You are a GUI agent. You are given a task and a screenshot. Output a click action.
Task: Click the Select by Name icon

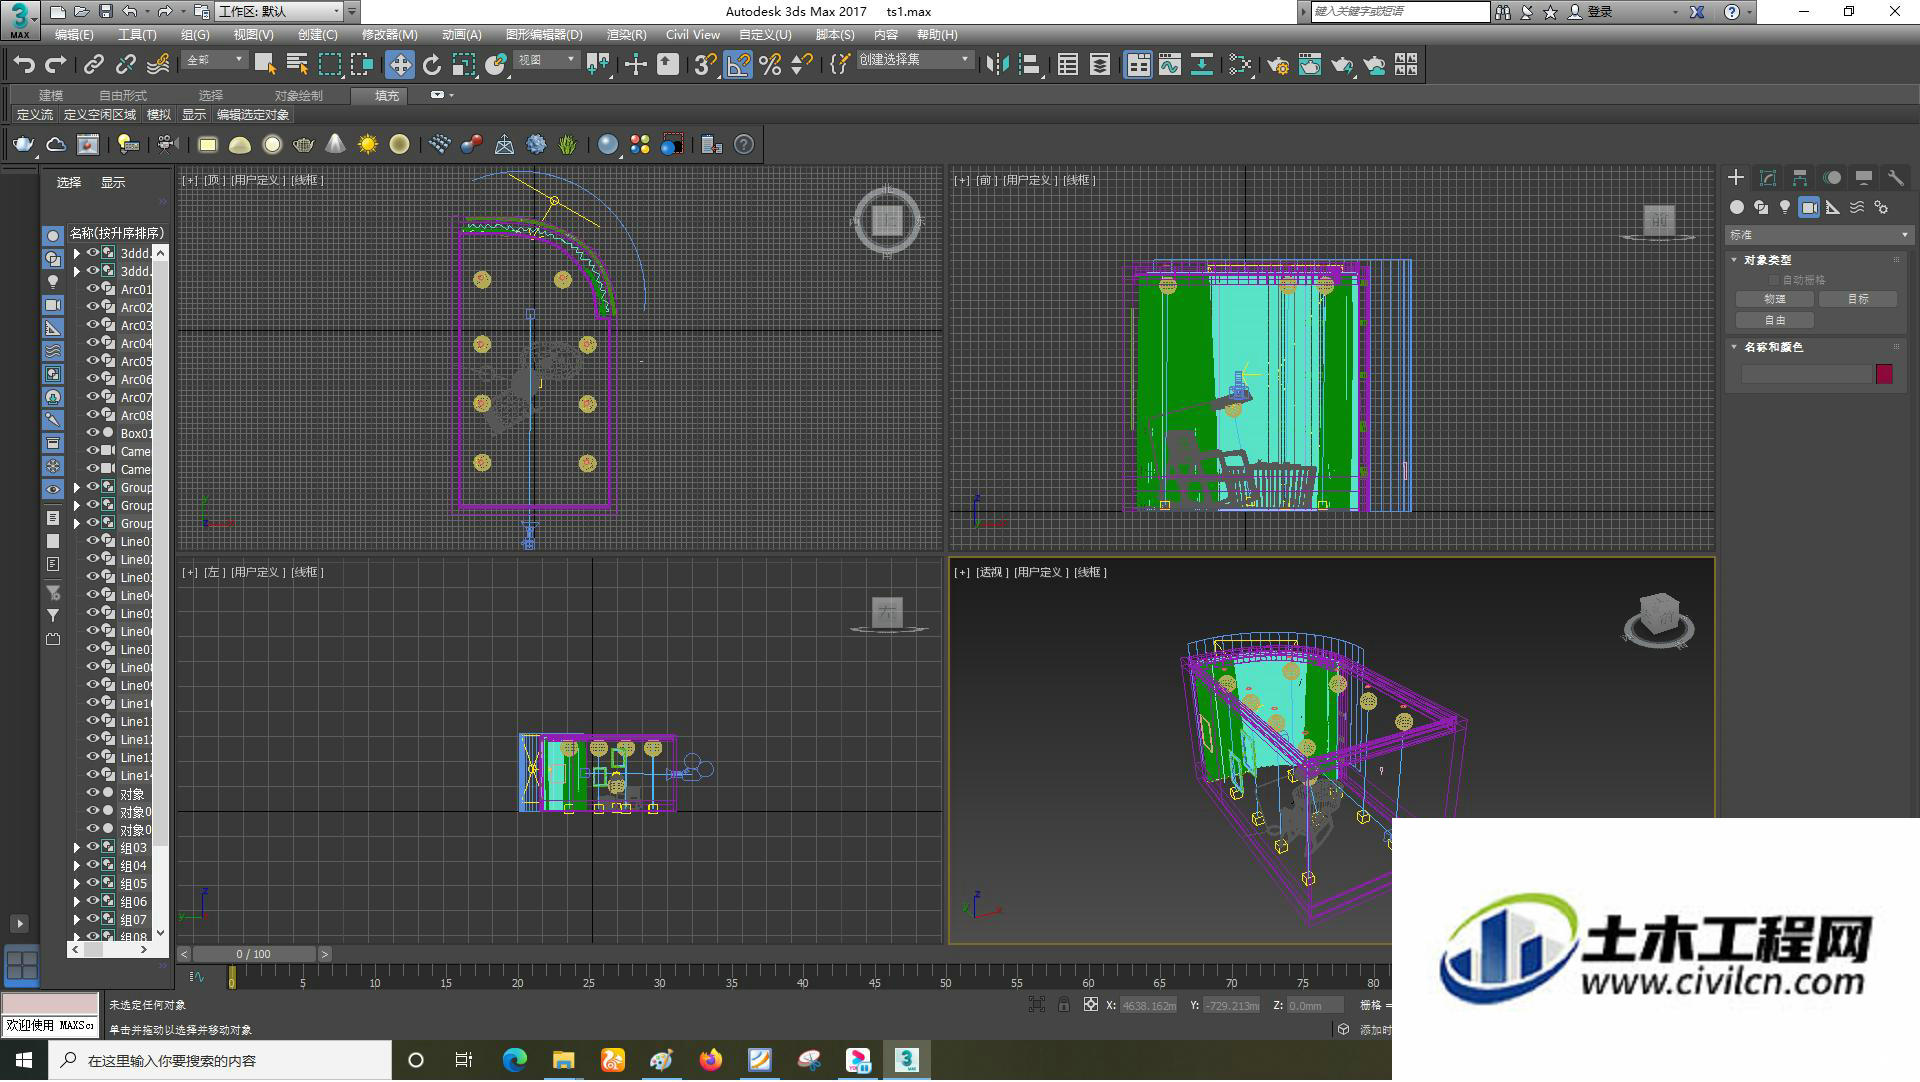[297, 65]
